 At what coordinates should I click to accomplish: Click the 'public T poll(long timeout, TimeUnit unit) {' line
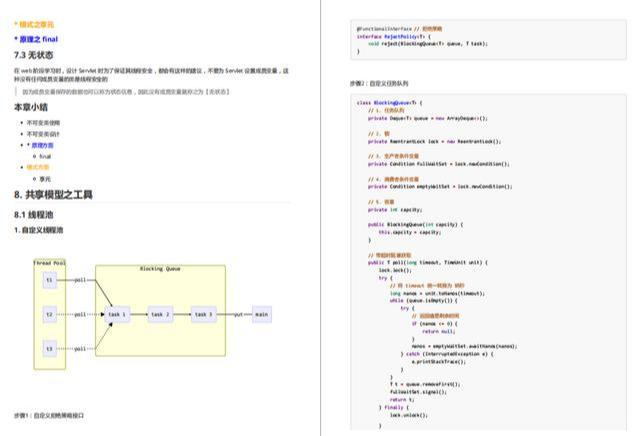tap(428, 262)
